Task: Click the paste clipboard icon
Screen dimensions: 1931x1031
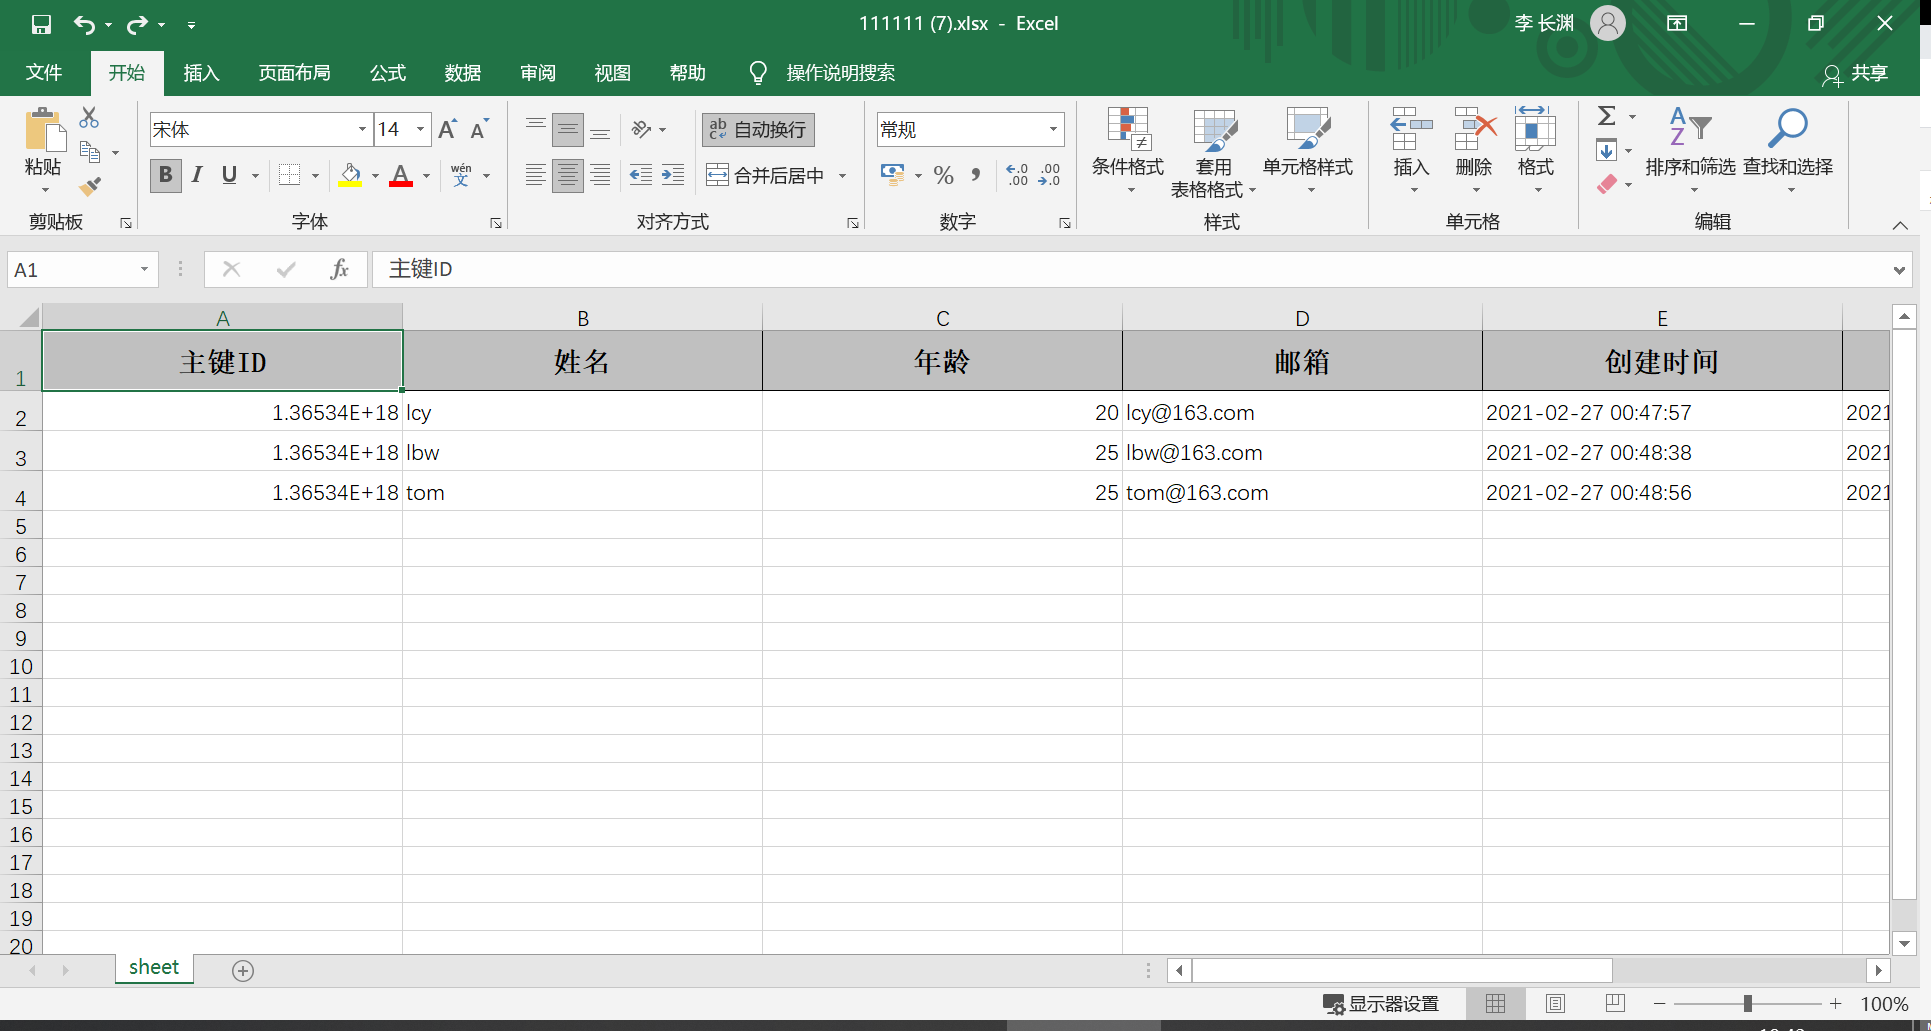Action: click(44, 131)
